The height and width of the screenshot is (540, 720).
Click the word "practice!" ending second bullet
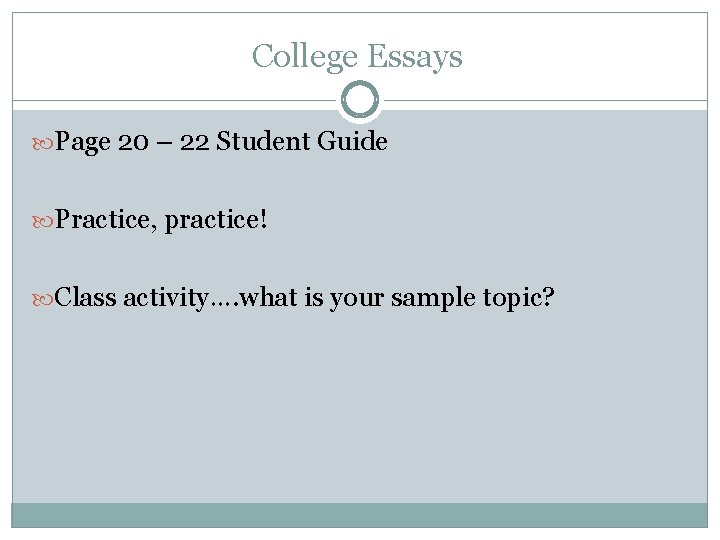216,219
